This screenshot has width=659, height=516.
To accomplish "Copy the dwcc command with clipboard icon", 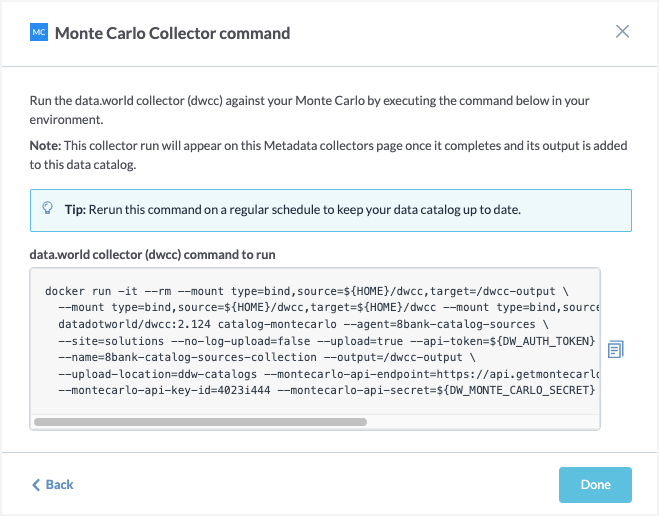I will (x=616, y=349).
